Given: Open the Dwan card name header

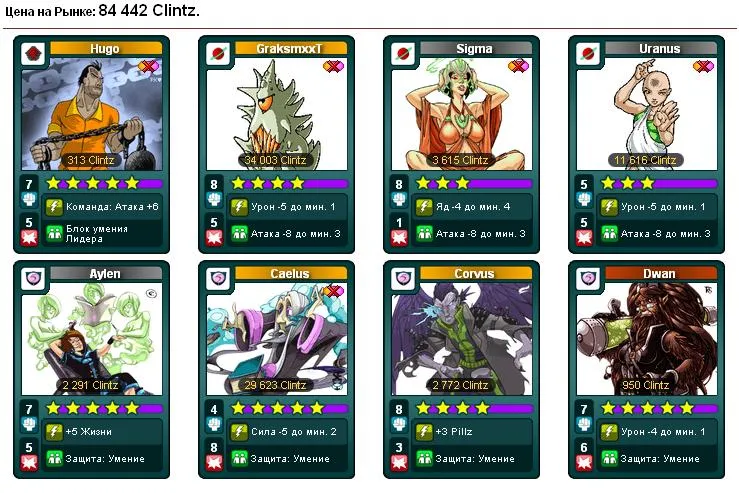Looking at the screenshot, I should [x=660, y=273].
